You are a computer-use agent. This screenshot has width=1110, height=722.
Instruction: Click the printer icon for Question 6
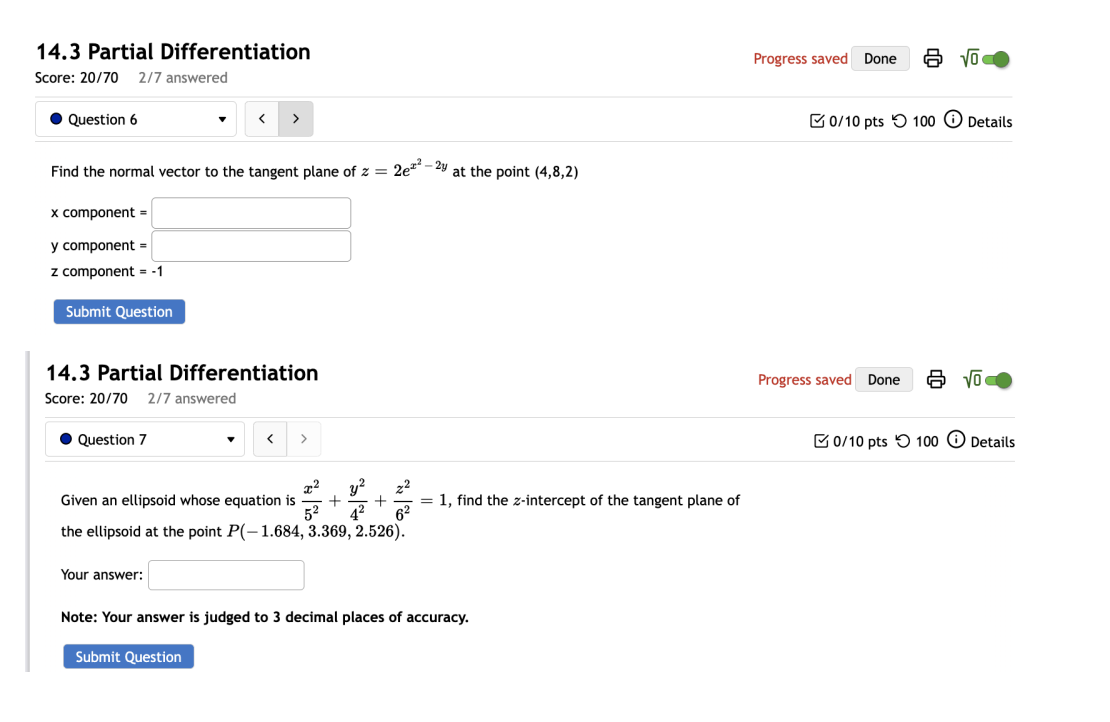[x=933, y=58]
